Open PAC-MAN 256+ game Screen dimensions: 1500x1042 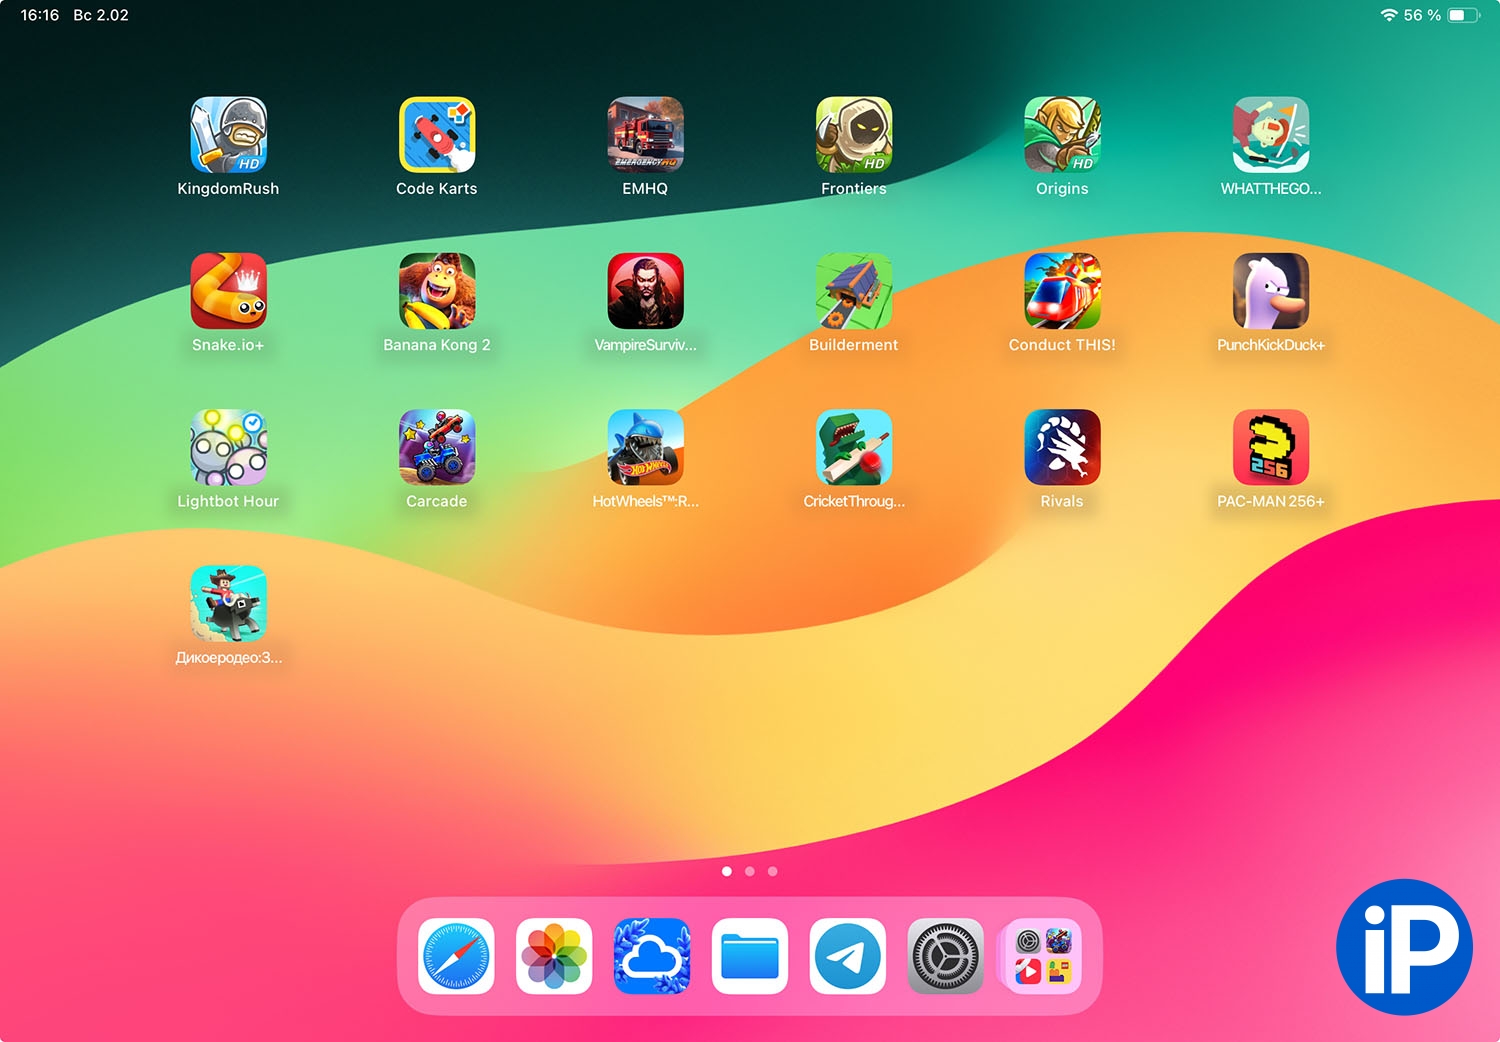[1270, 447]
